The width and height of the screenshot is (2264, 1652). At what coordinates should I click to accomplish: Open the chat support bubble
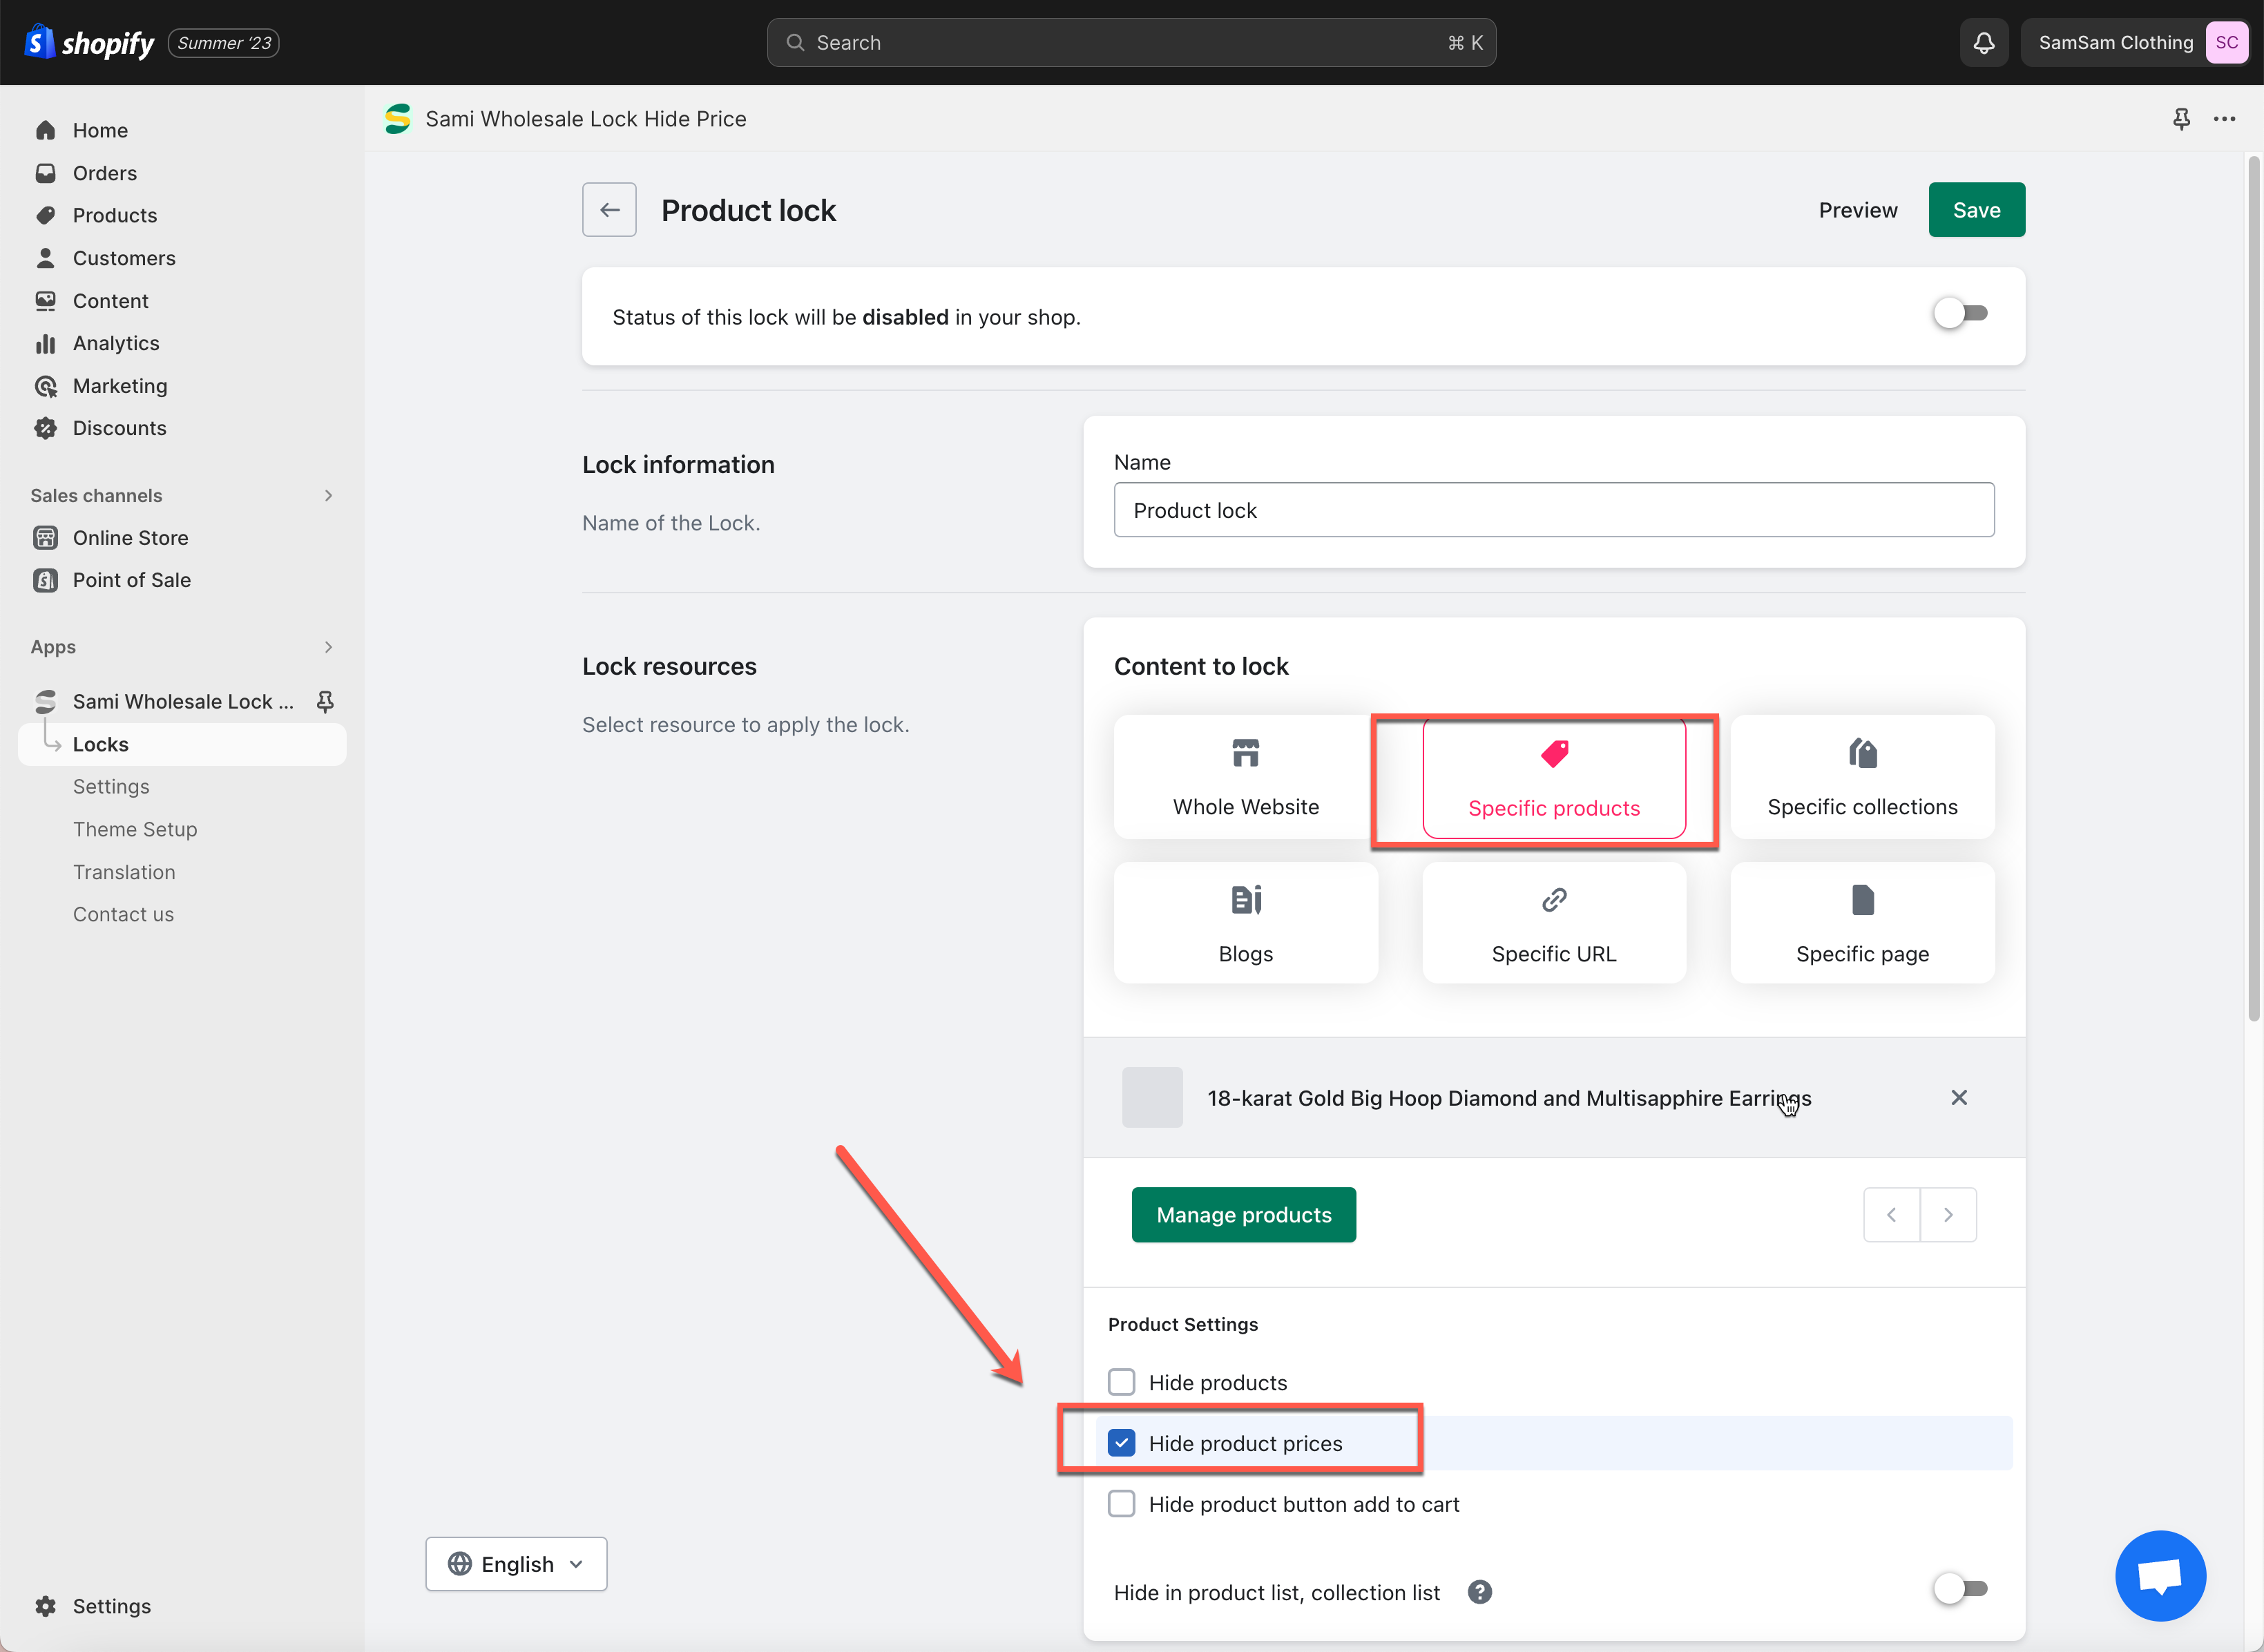pyautogui.click(x=2160, y=1576)
